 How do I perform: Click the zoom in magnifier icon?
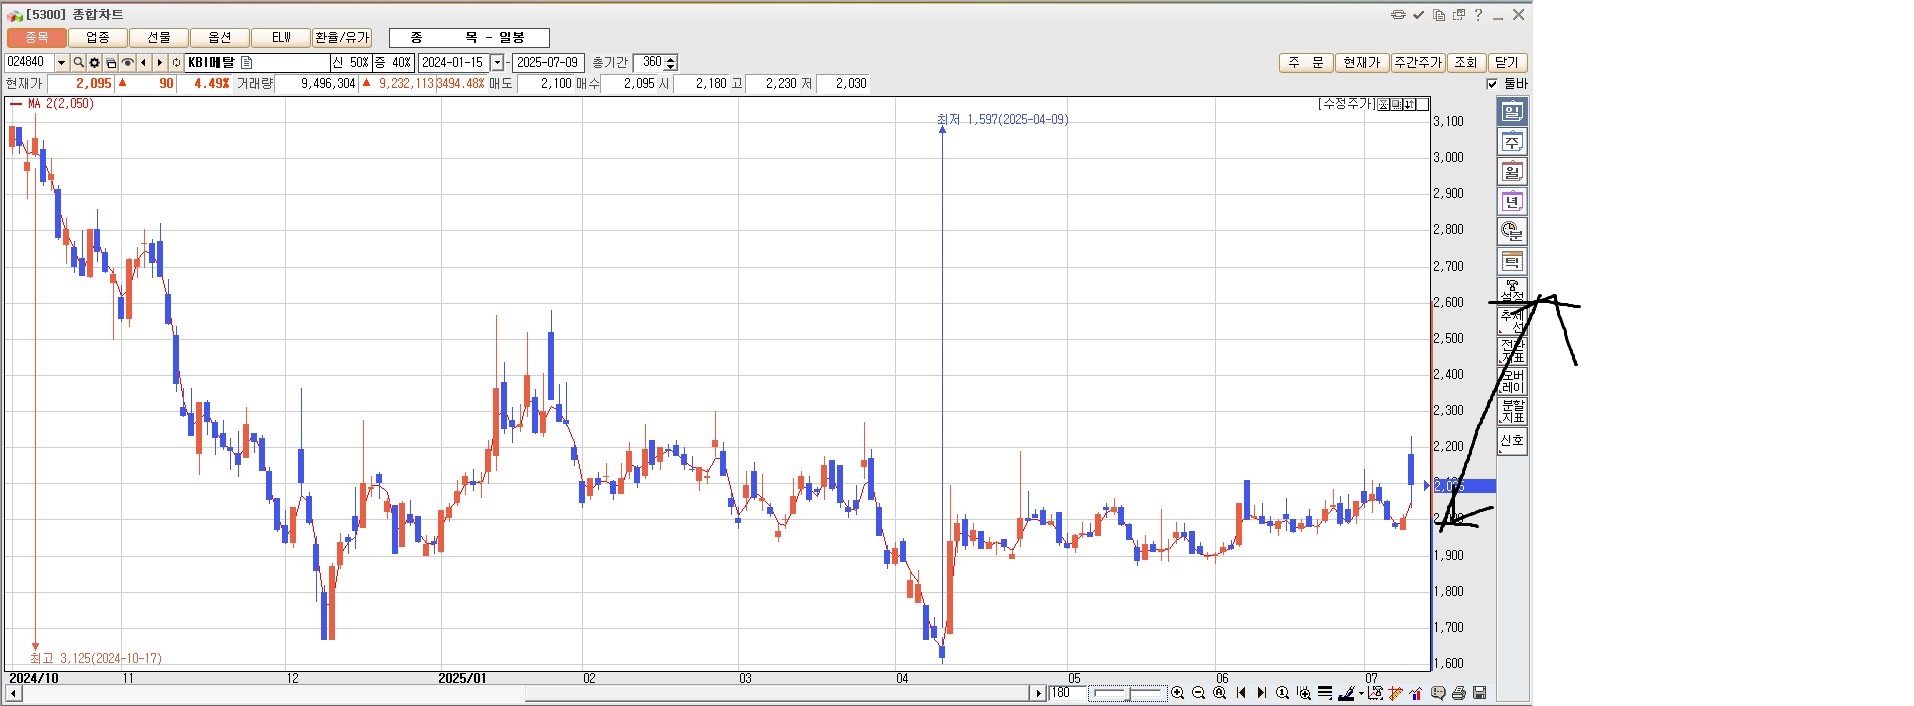click(1177, 693)
